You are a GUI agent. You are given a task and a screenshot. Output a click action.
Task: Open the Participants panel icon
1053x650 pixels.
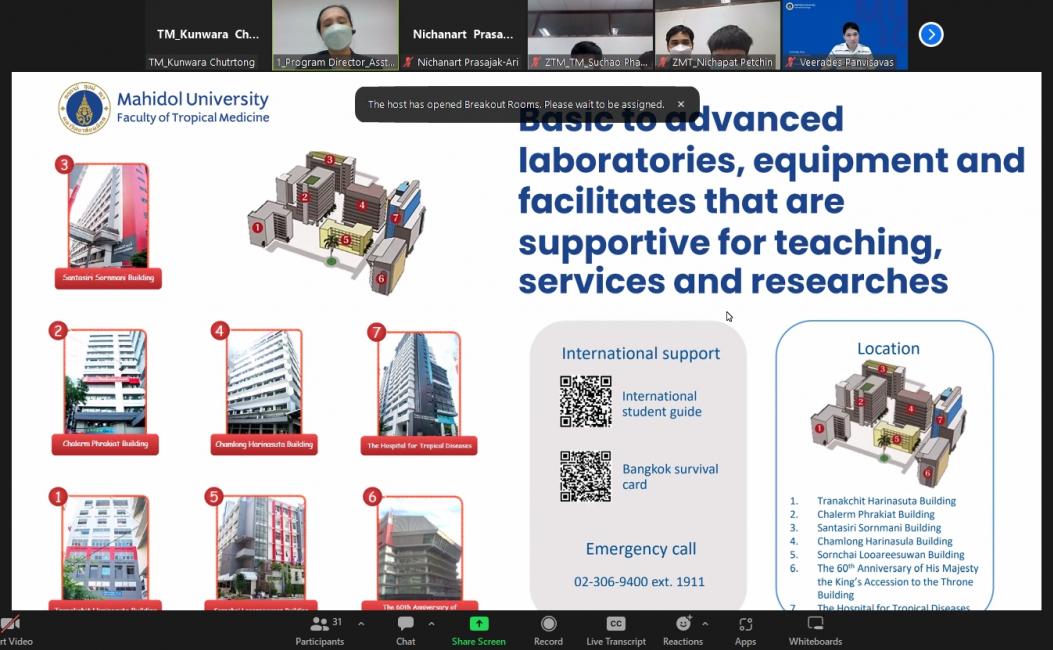pyautogui.click(x=320, y=624)
